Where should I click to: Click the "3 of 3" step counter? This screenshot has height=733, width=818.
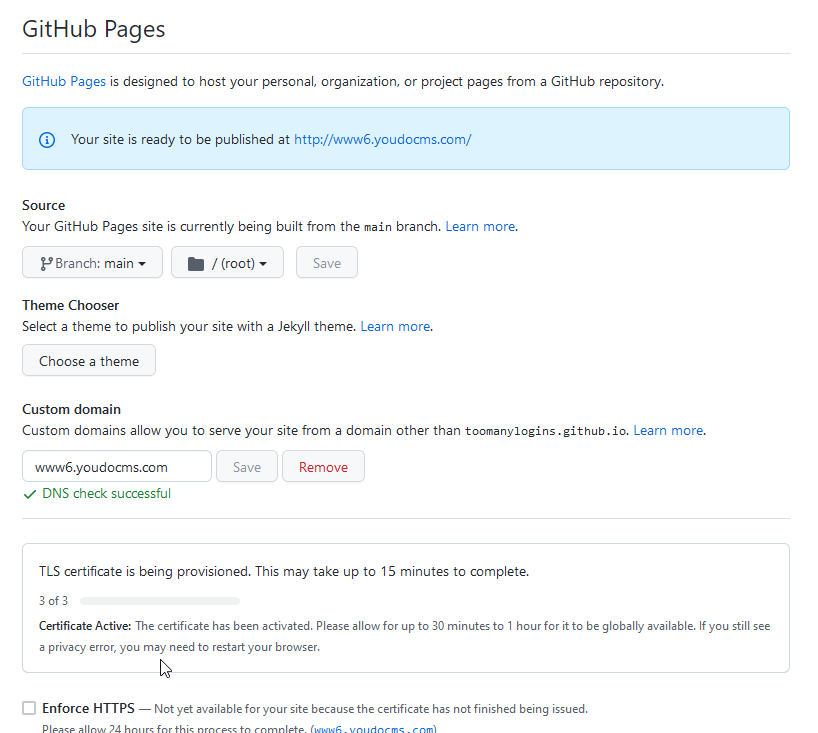coord(54,601)
